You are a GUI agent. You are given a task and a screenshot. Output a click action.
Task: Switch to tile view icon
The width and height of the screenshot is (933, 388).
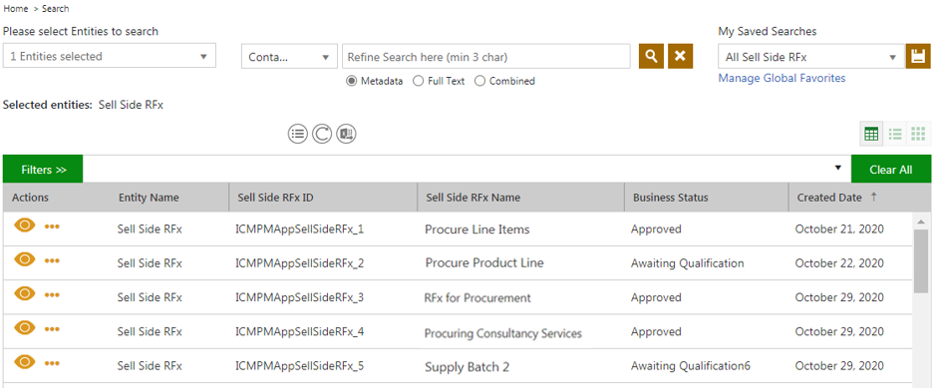[918, 134]
